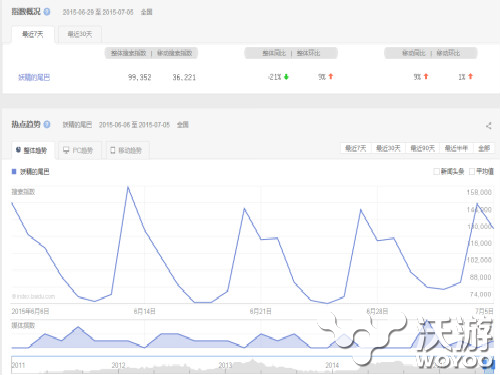This screenshot has height=375, width=500.
Task: Set chart range to 最近半年
Action: pos(456,148)
